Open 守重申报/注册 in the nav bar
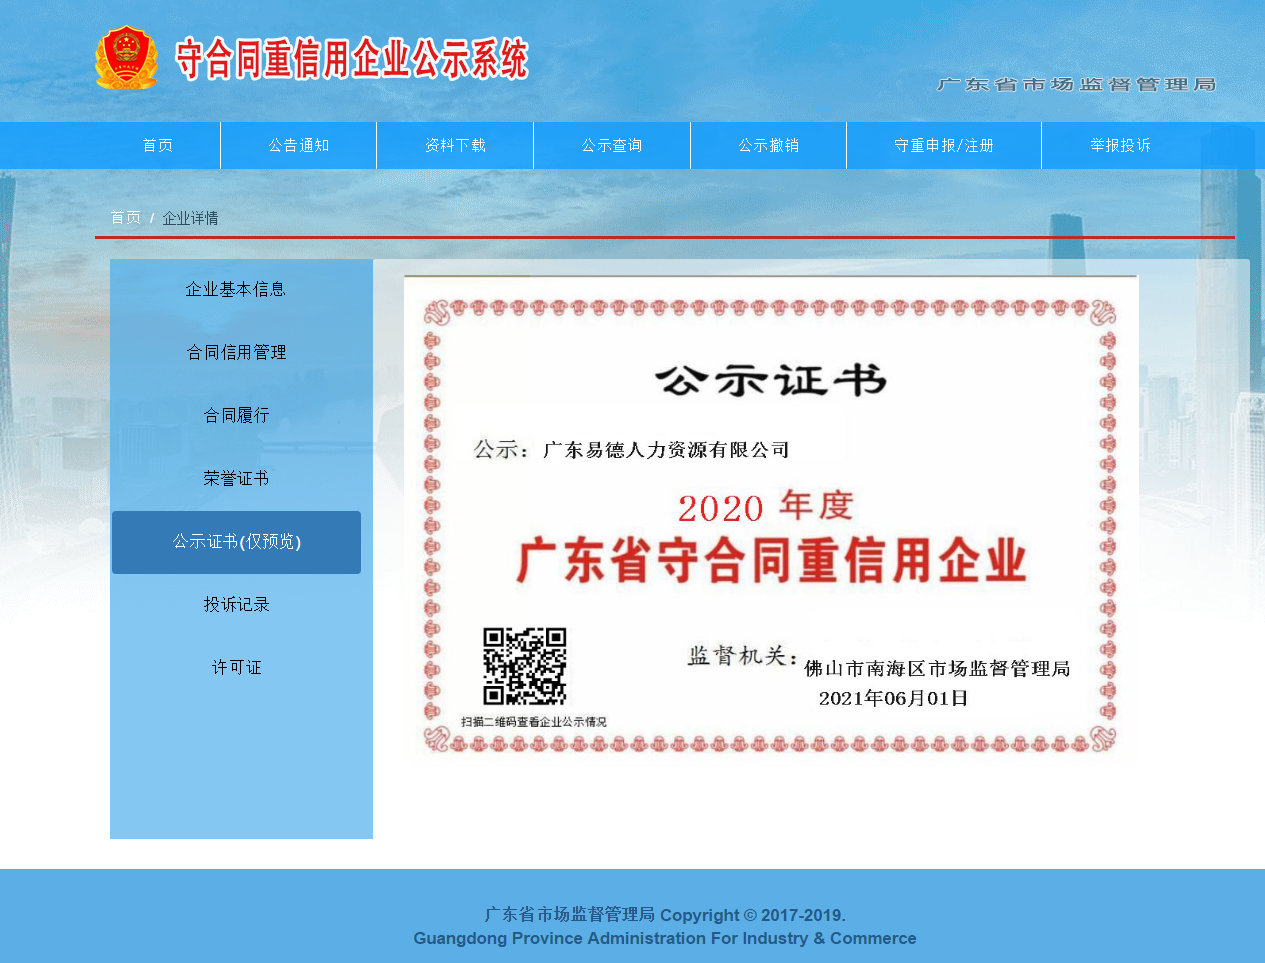Viewport: 1265px width, 963px height. tap(944, 146)
